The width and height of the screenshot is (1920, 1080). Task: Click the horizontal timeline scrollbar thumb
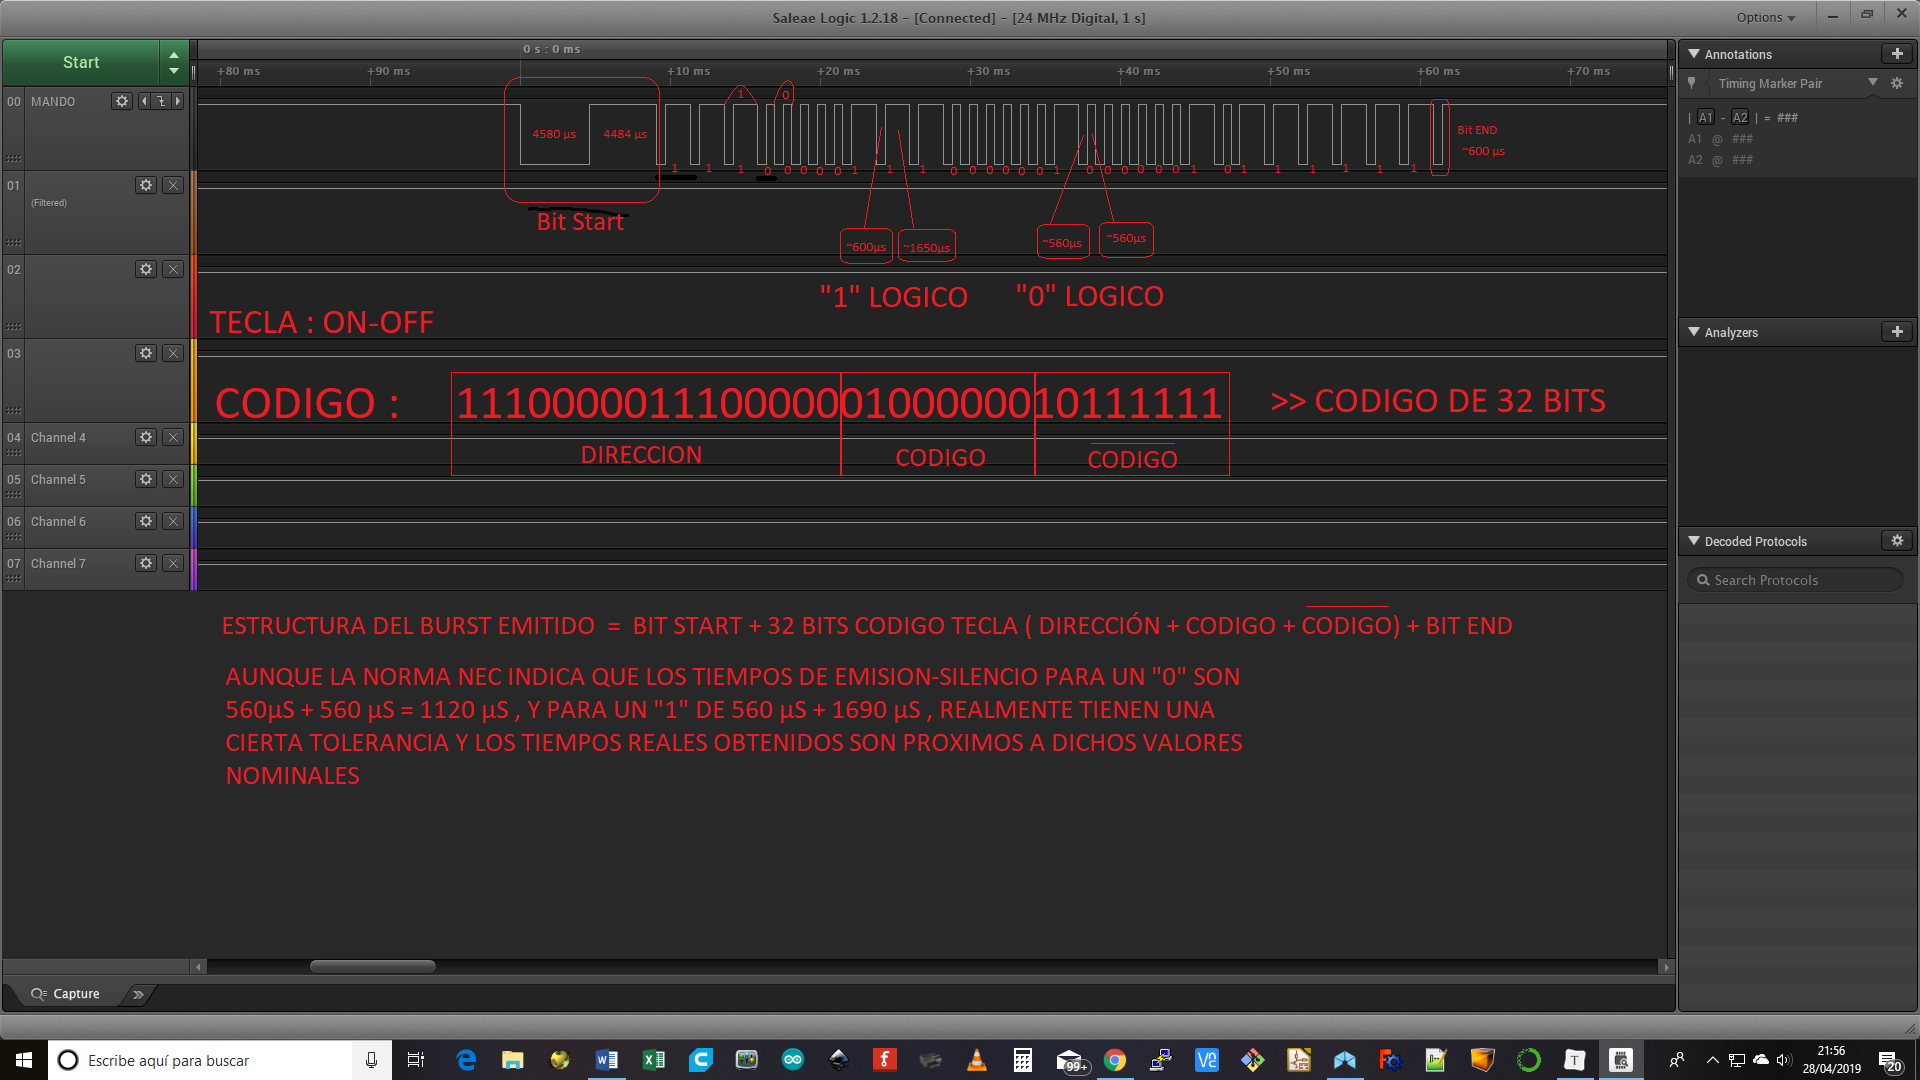coord(372,967)
